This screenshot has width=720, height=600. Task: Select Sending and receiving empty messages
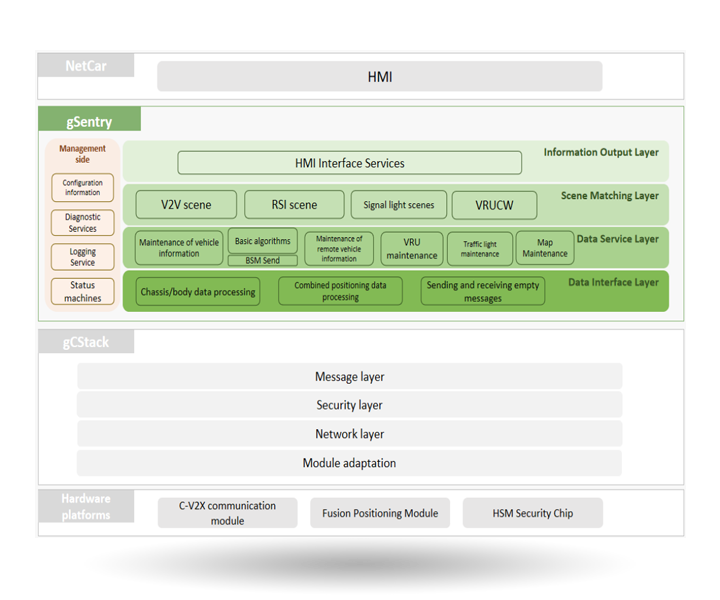coord(483,291)
